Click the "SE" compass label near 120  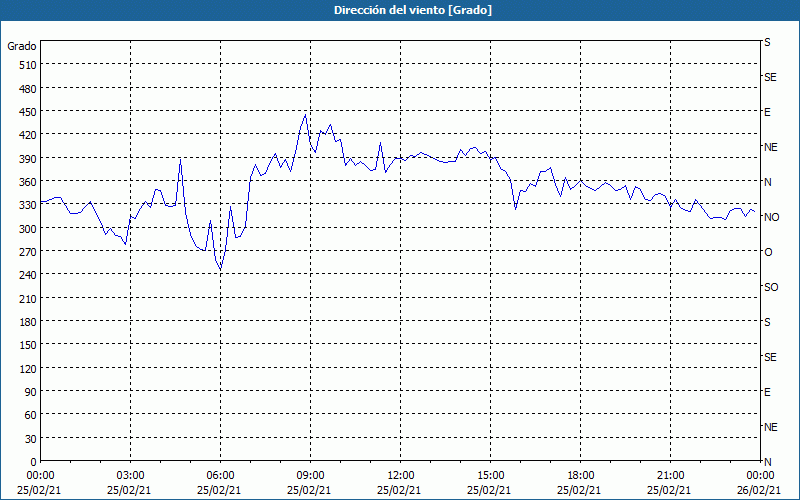tap(770, 357)
